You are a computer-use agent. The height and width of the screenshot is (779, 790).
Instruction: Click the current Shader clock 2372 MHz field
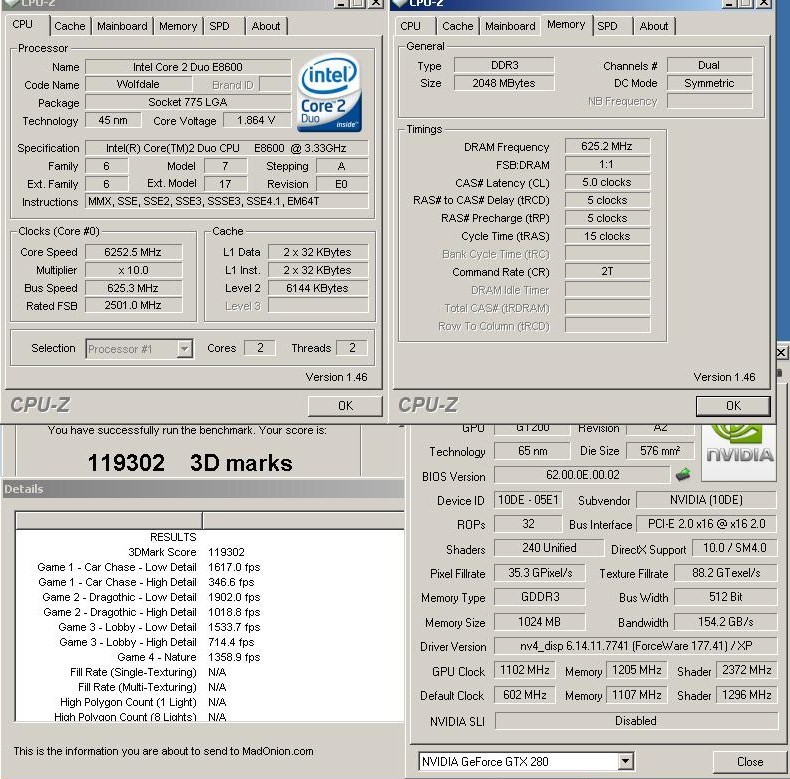point(747,670)
